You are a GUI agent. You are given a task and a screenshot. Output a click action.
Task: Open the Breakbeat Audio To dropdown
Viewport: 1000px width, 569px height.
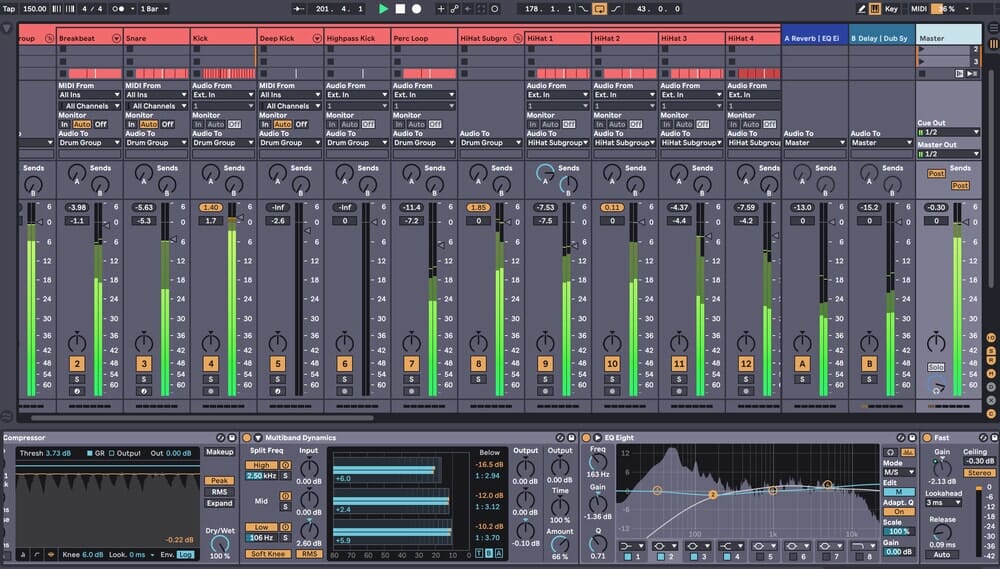tap(88, 143)
